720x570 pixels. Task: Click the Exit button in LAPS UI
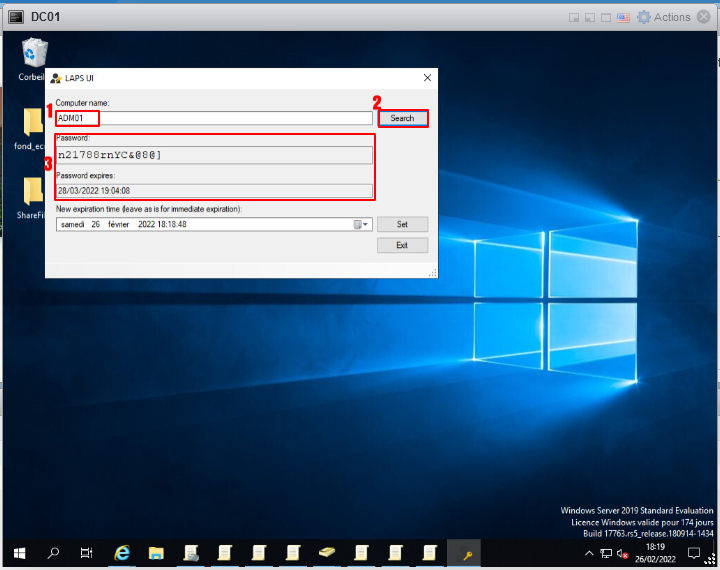[402, 245]
